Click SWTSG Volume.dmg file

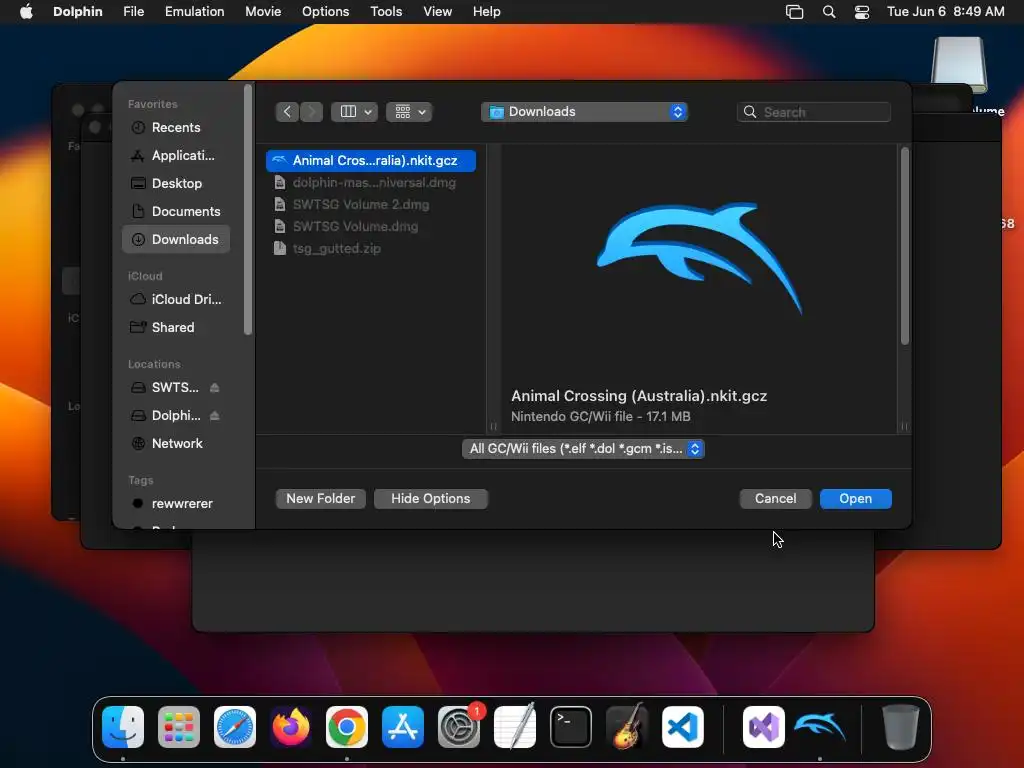[371, 227]
